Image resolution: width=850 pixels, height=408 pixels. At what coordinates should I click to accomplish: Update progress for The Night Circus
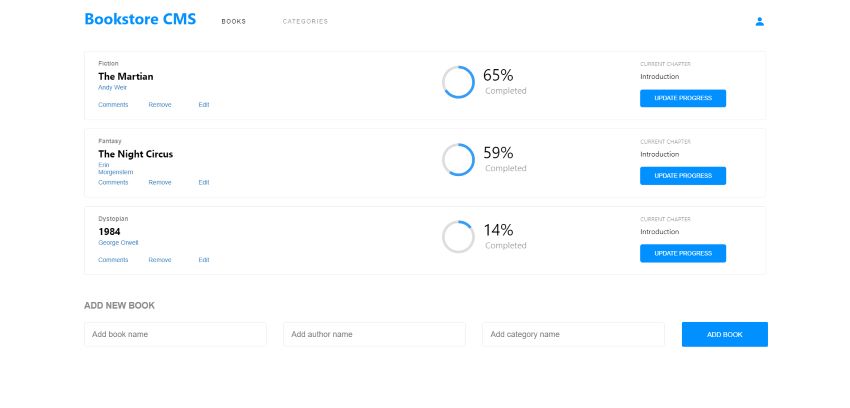(x=682, y=176)
